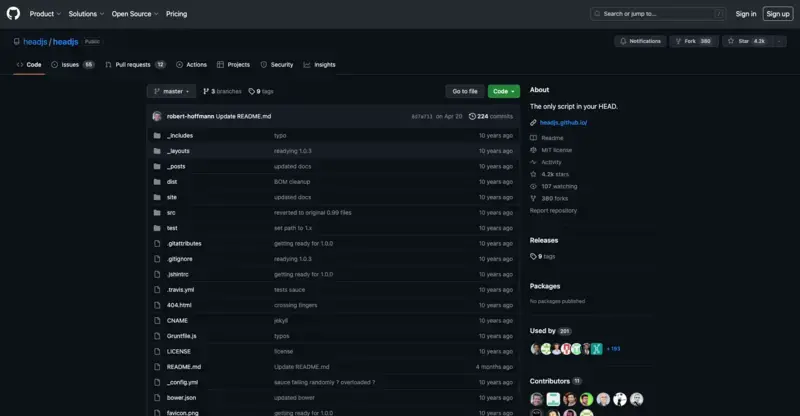Click the dist folder icon
800x416 pixels.
(x=157, y=182)
